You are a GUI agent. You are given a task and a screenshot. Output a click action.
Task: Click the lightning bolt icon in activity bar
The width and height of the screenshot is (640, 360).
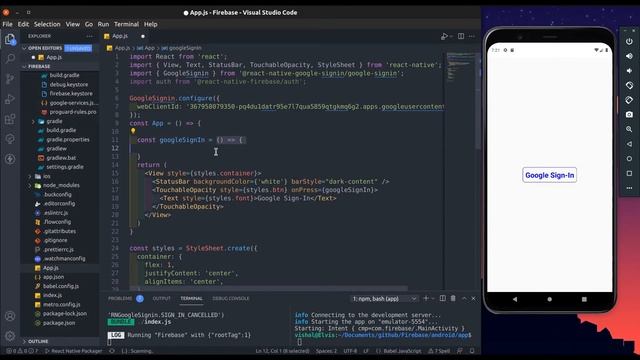point(10,159)
